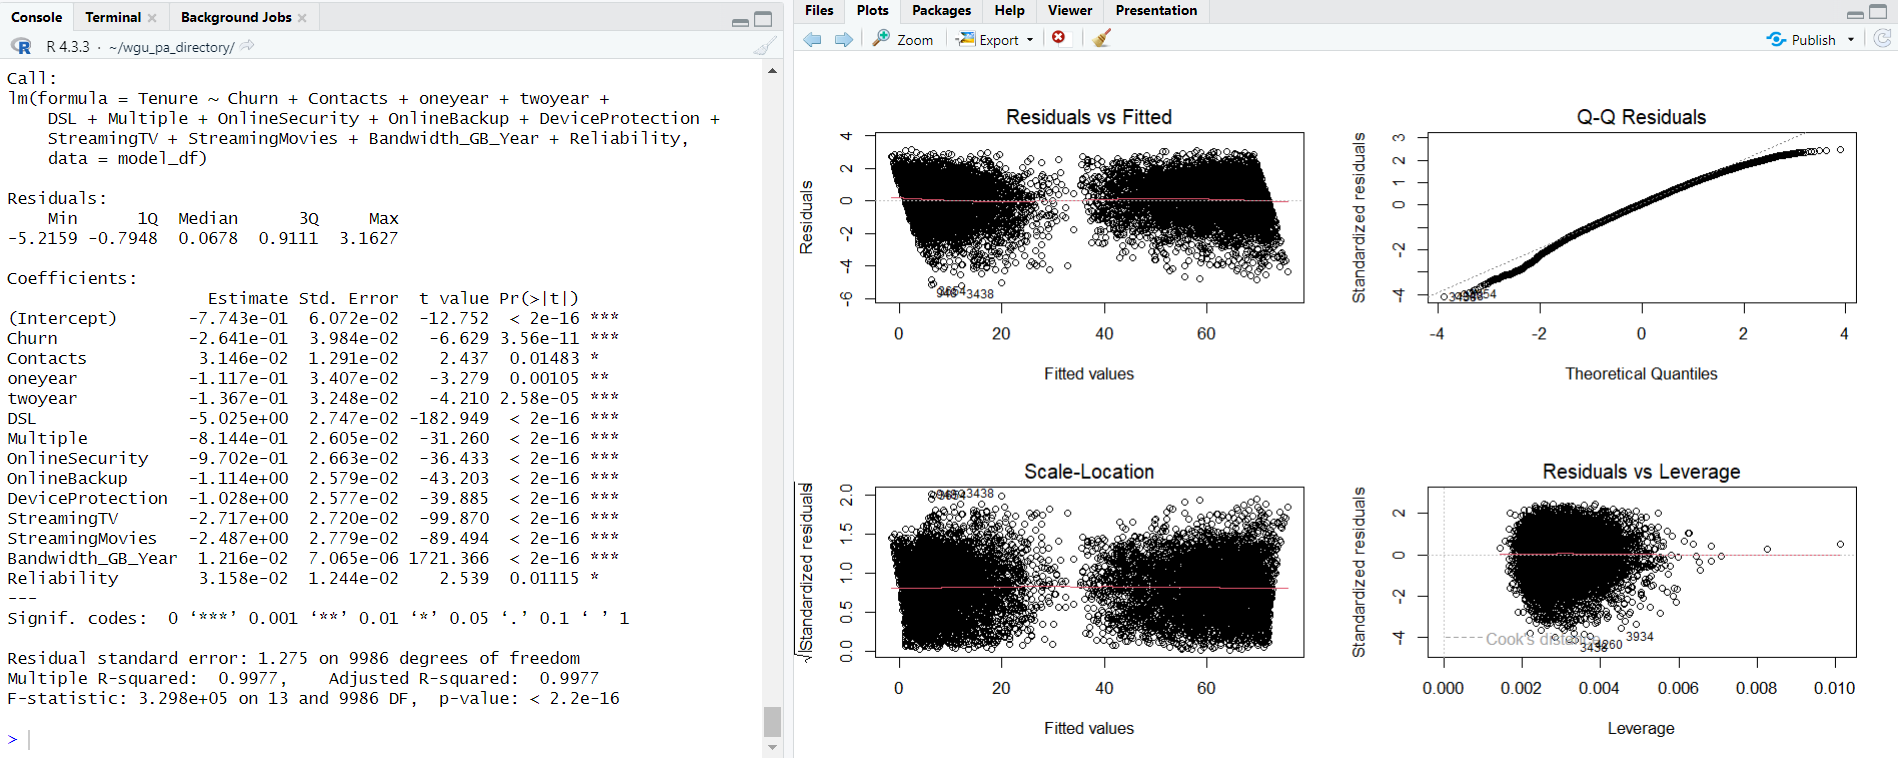Image resolution: width=1898 pixels, height=758 pixels.
Task: Click the Scale-Location plot title
Action: pos(1089,472)
